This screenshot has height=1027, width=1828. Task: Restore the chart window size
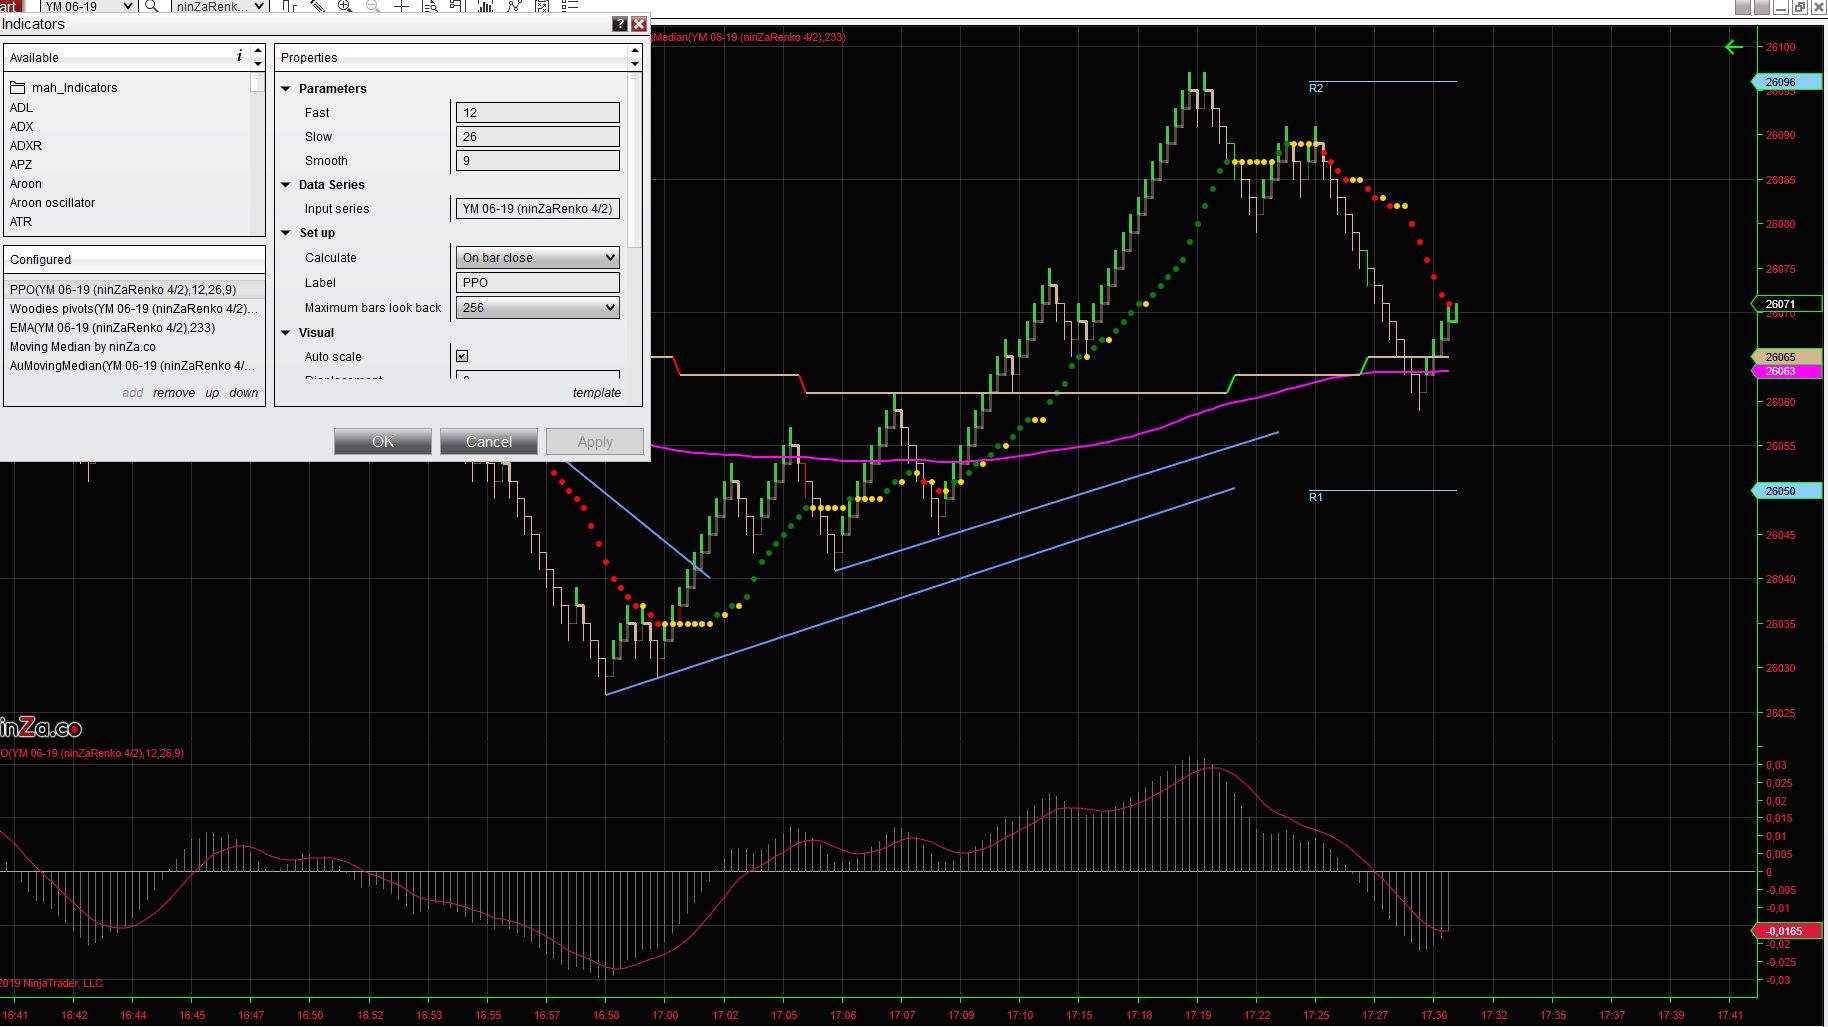pyautogui.click(x=1799, y=6)
